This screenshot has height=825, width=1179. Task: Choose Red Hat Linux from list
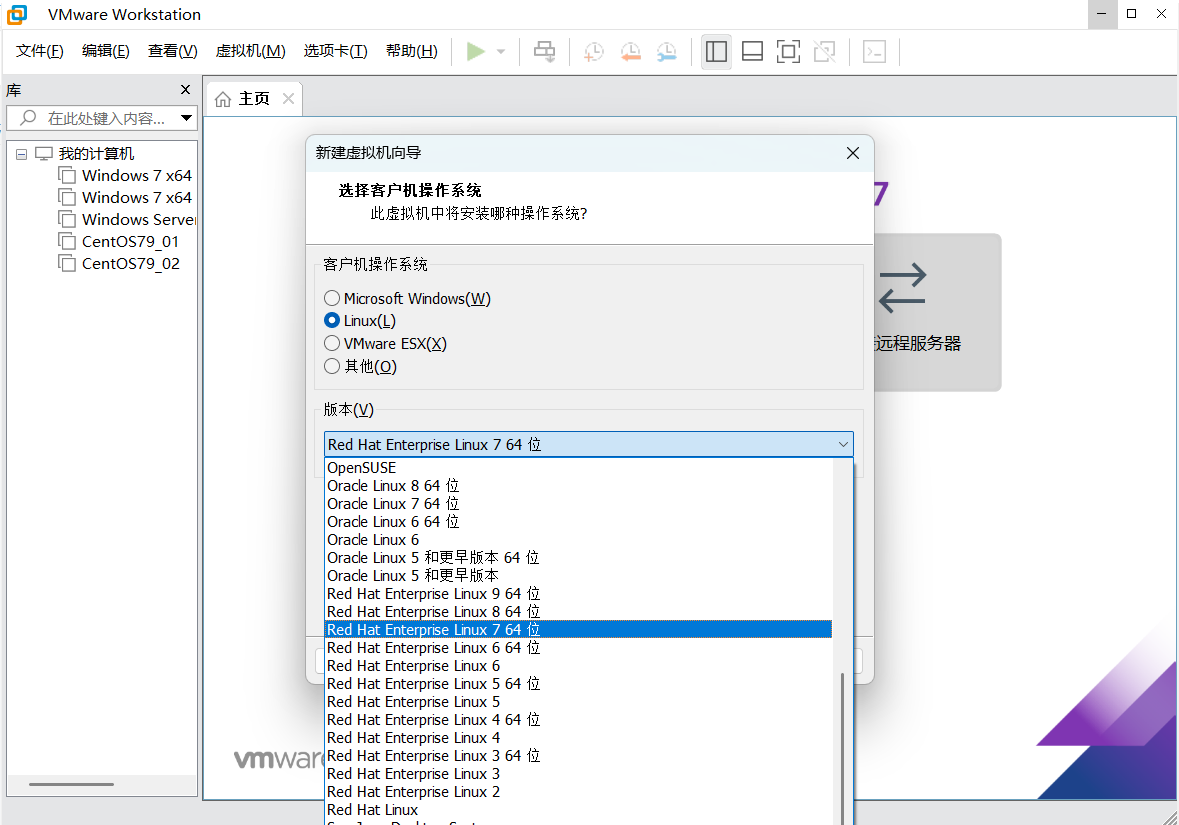click(578, 810)
